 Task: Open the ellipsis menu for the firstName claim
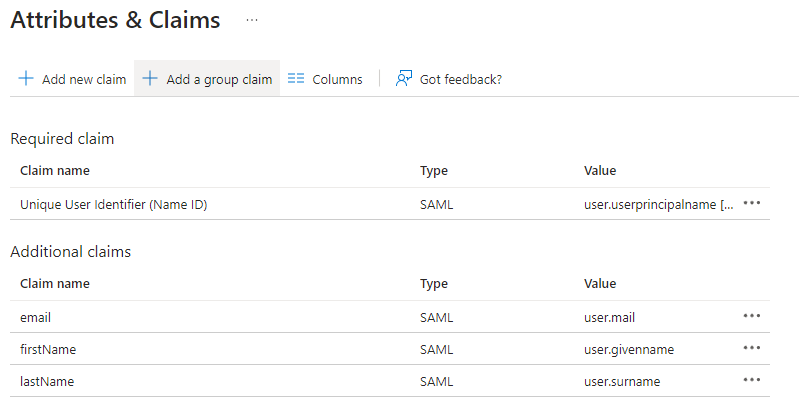(x=752, y=348)
